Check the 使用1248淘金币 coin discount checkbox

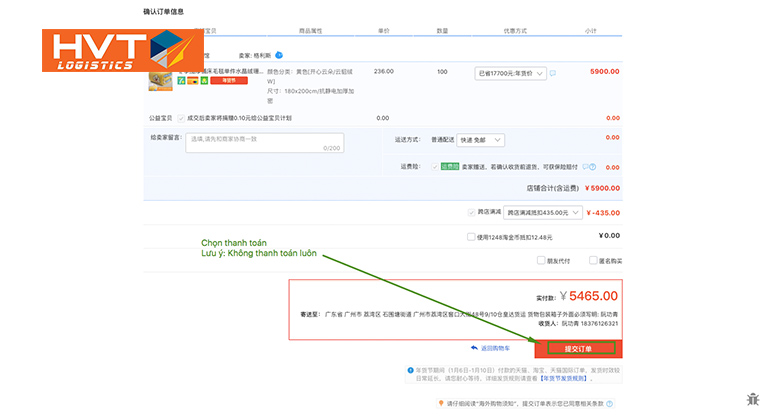coord(471,237)
